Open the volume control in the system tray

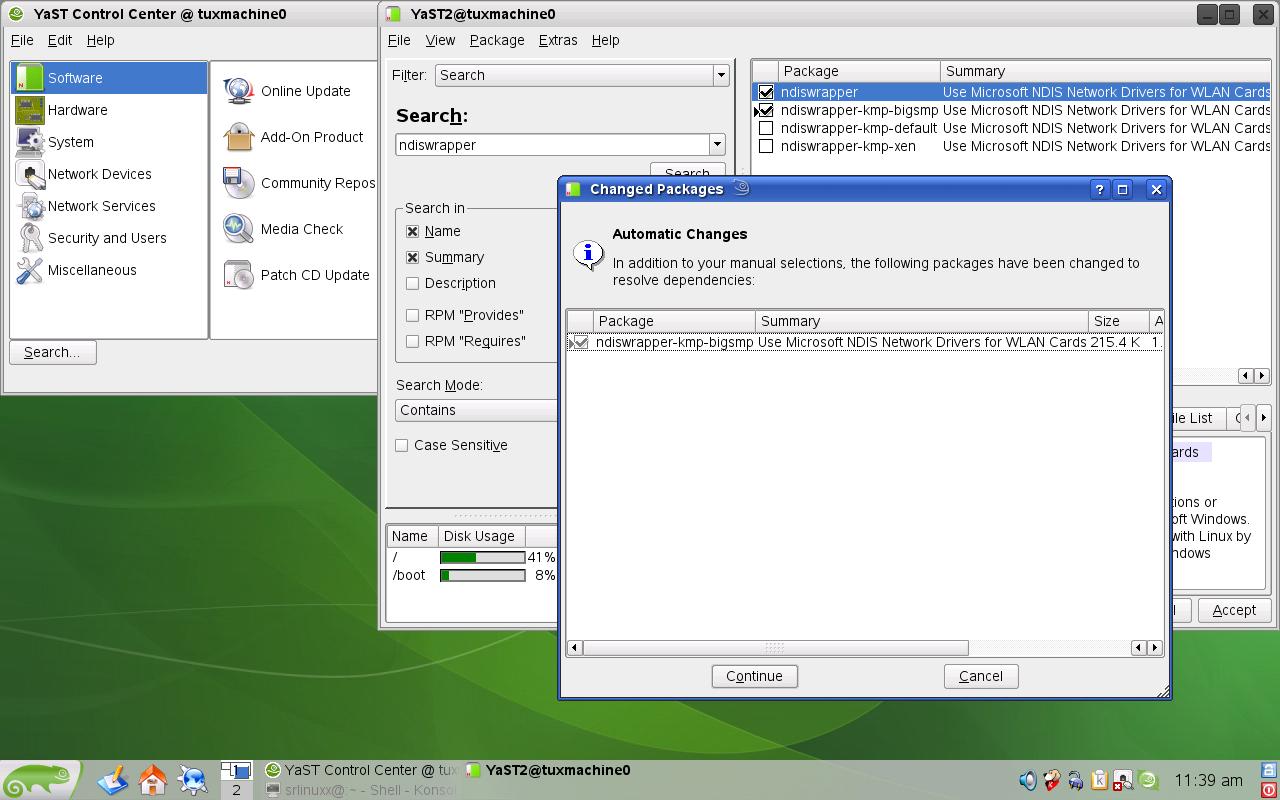[x=1027, y=780]
